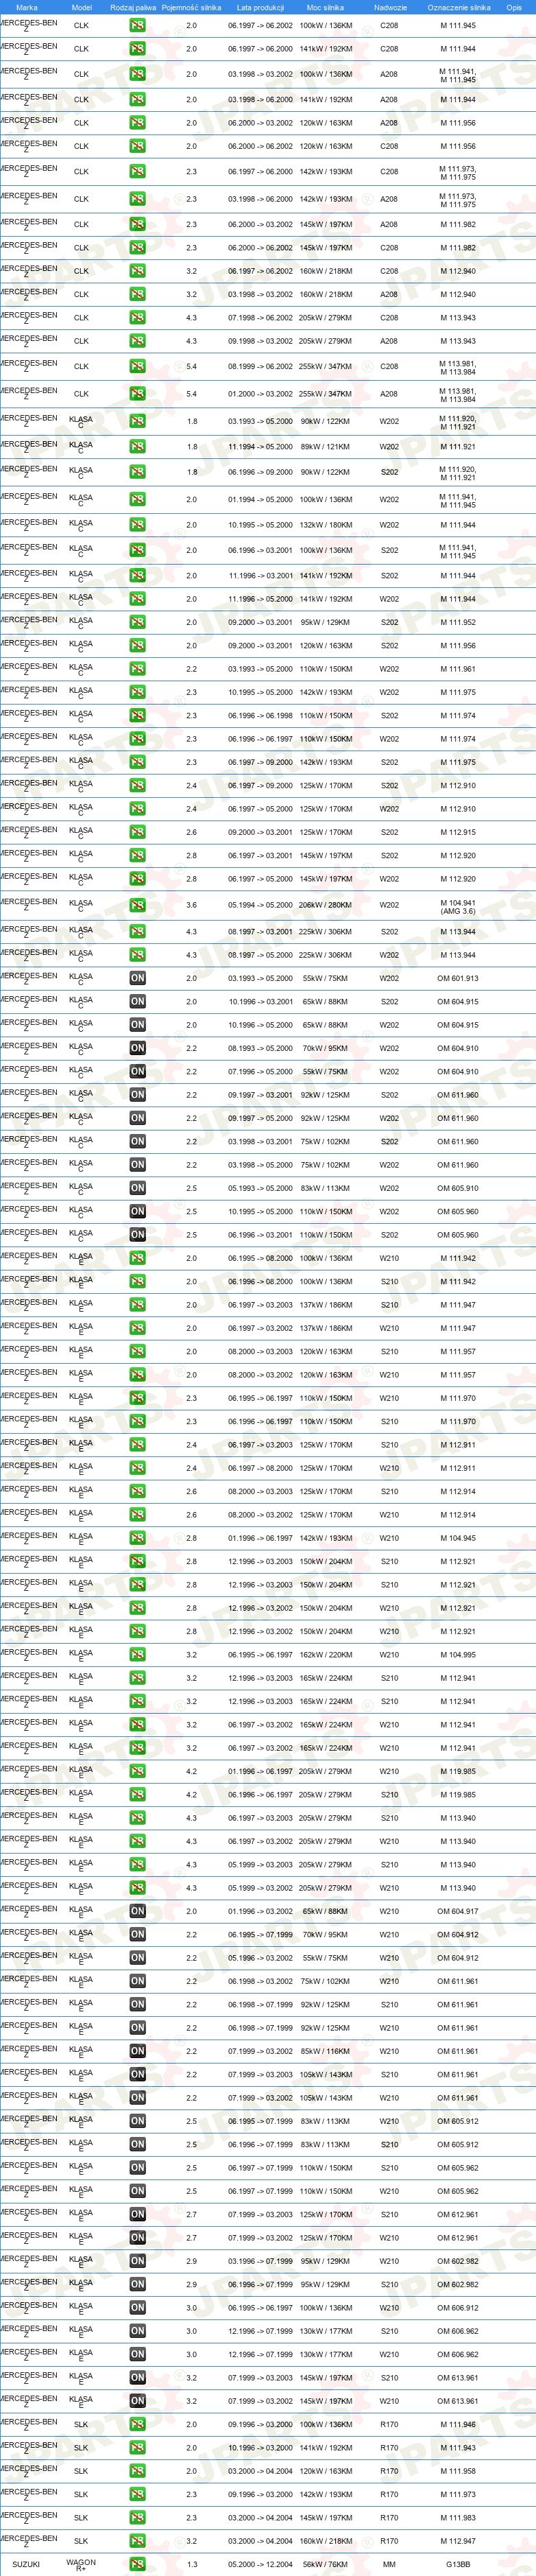Click the 'OM 605.910' engine code cell

tap(458, 1188)
